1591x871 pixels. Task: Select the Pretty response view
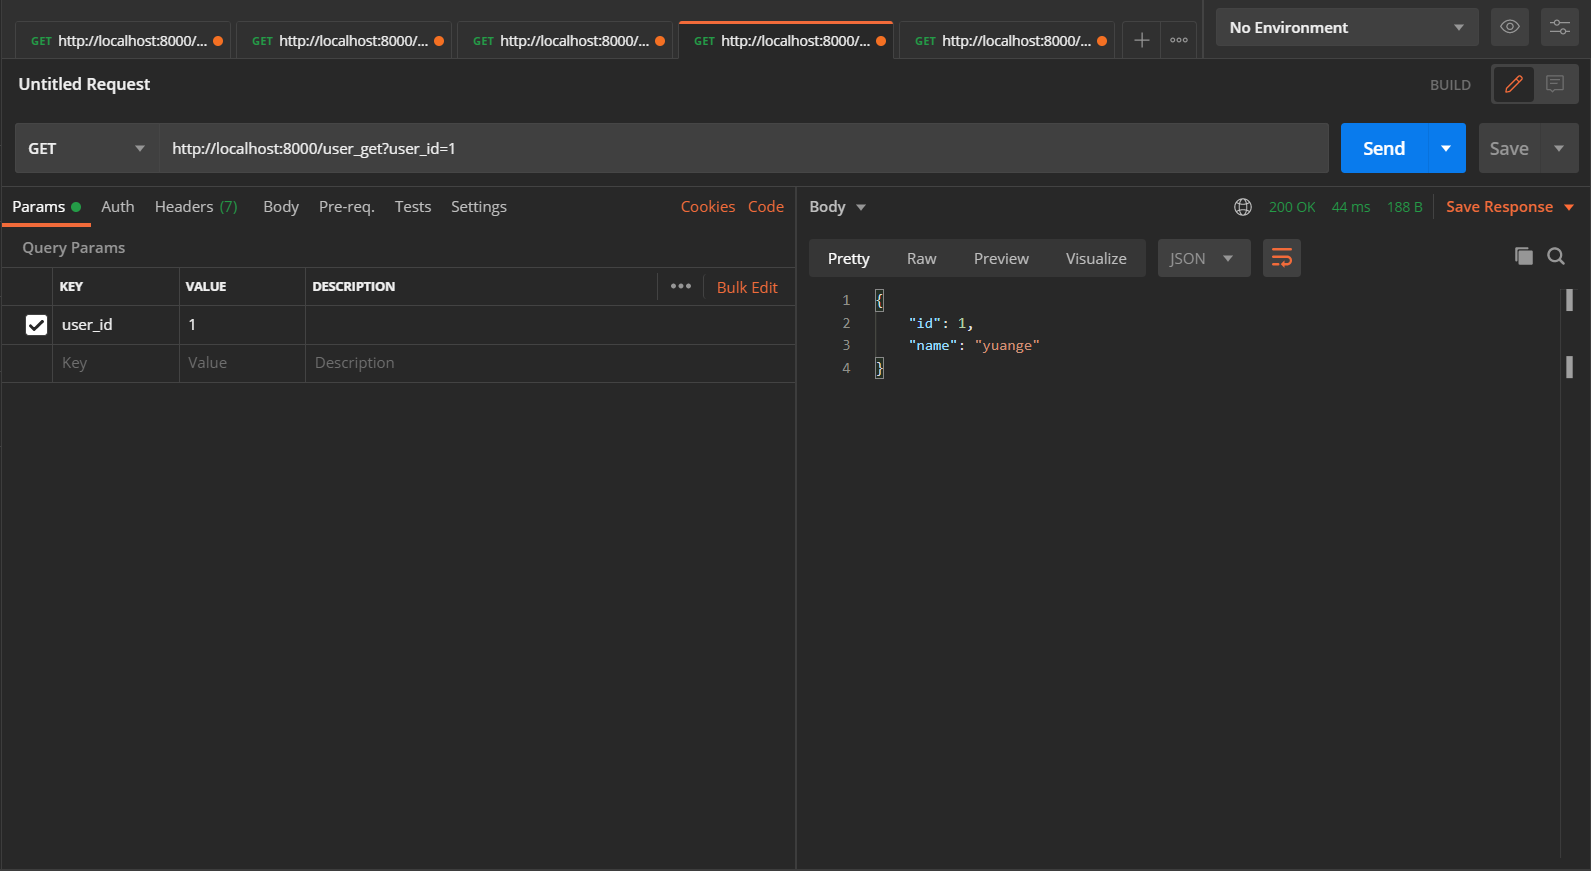click(849, 258)
